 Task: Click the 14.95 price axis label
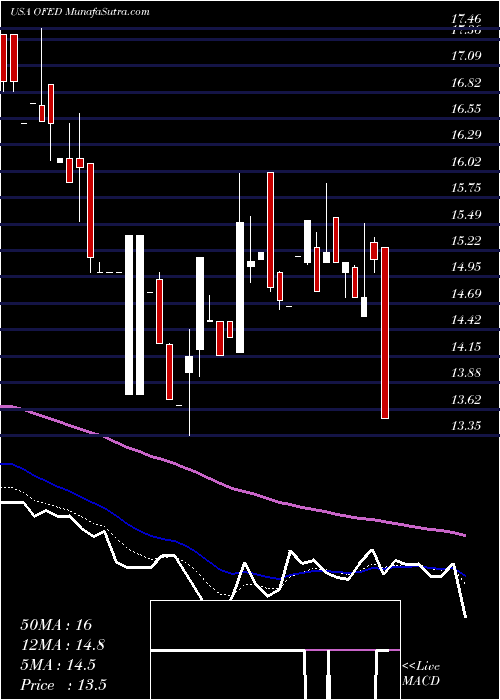pos(466,267)
